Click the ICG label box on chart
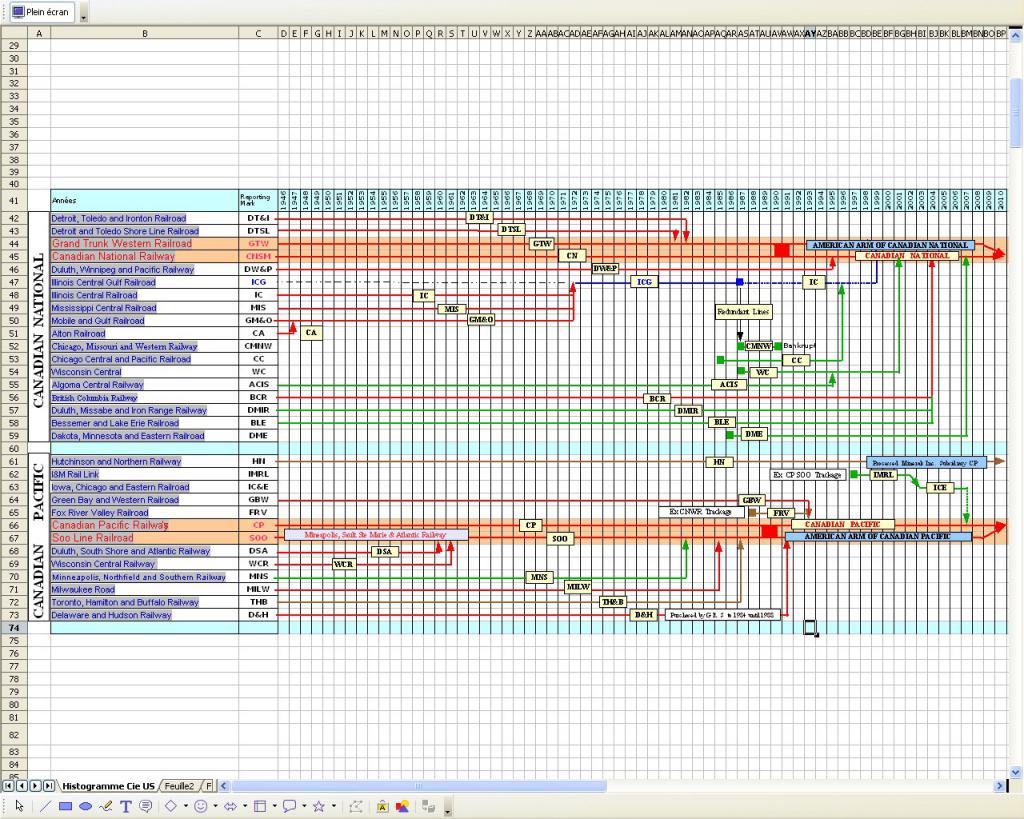 [645, 281]
